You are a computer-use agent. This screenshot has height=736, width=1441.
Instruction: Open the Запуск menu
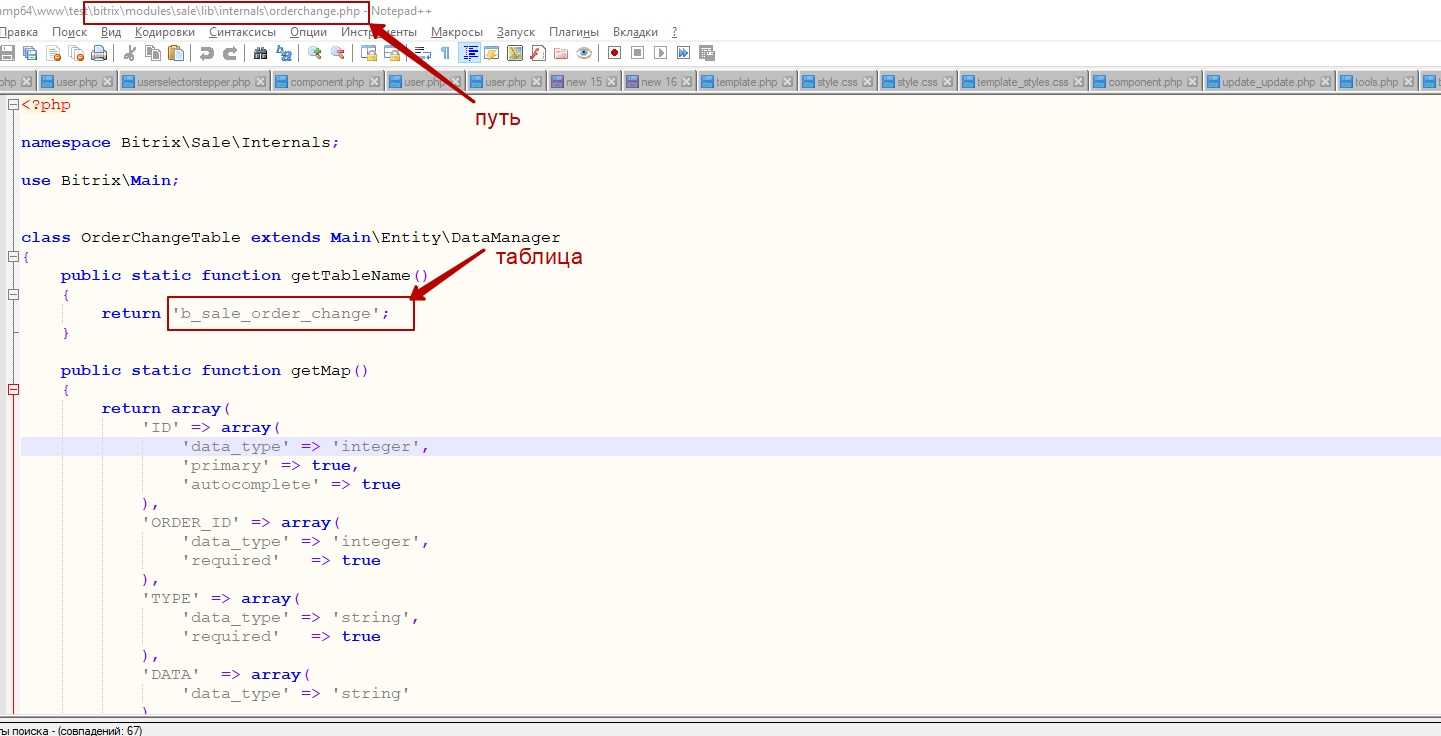pyautogui.click(x=516, y=32)
